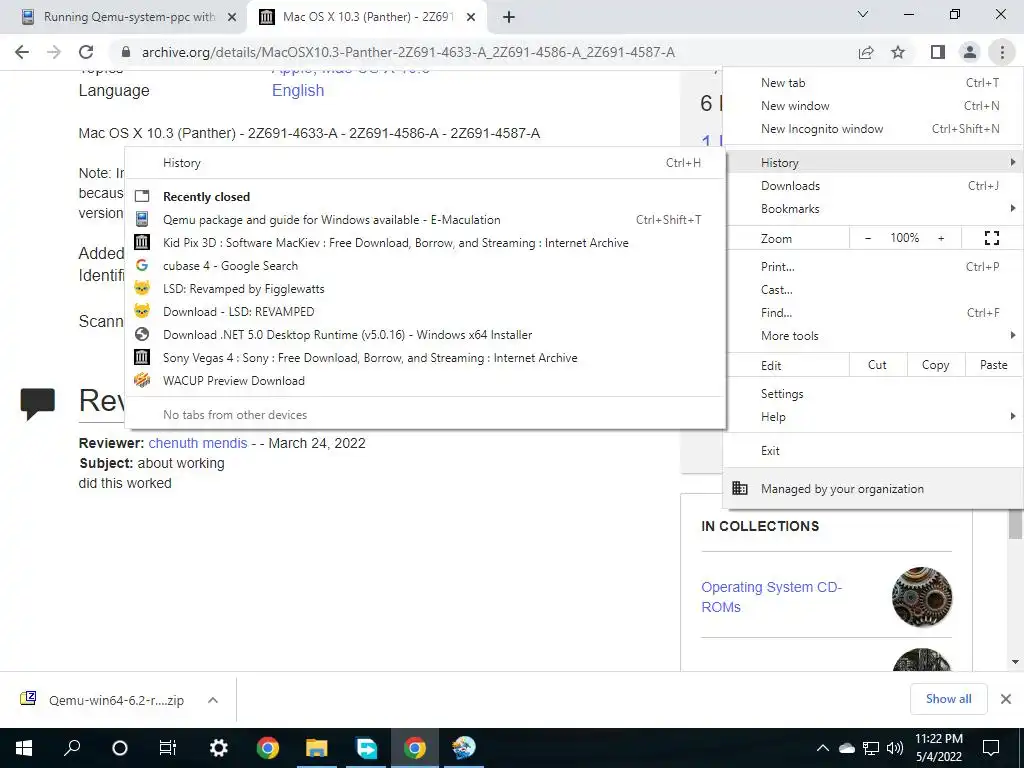This screenshot has width=1024, height=768.
Task: Open reviewer chenuth mendis profile link
Action: (198, 443)
